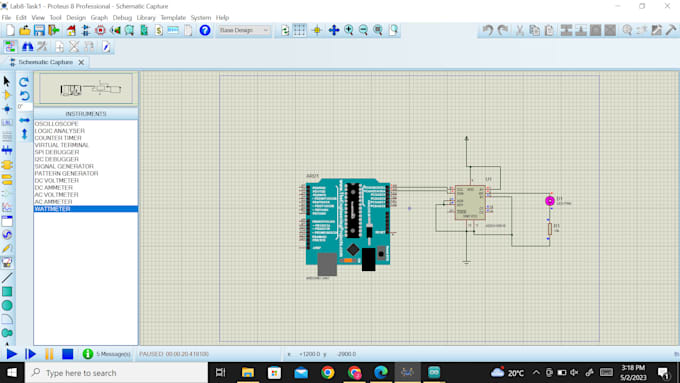Rotate clockwise with the curved arrow icon
Screen dimensions: 680x383
click(24, 82)
